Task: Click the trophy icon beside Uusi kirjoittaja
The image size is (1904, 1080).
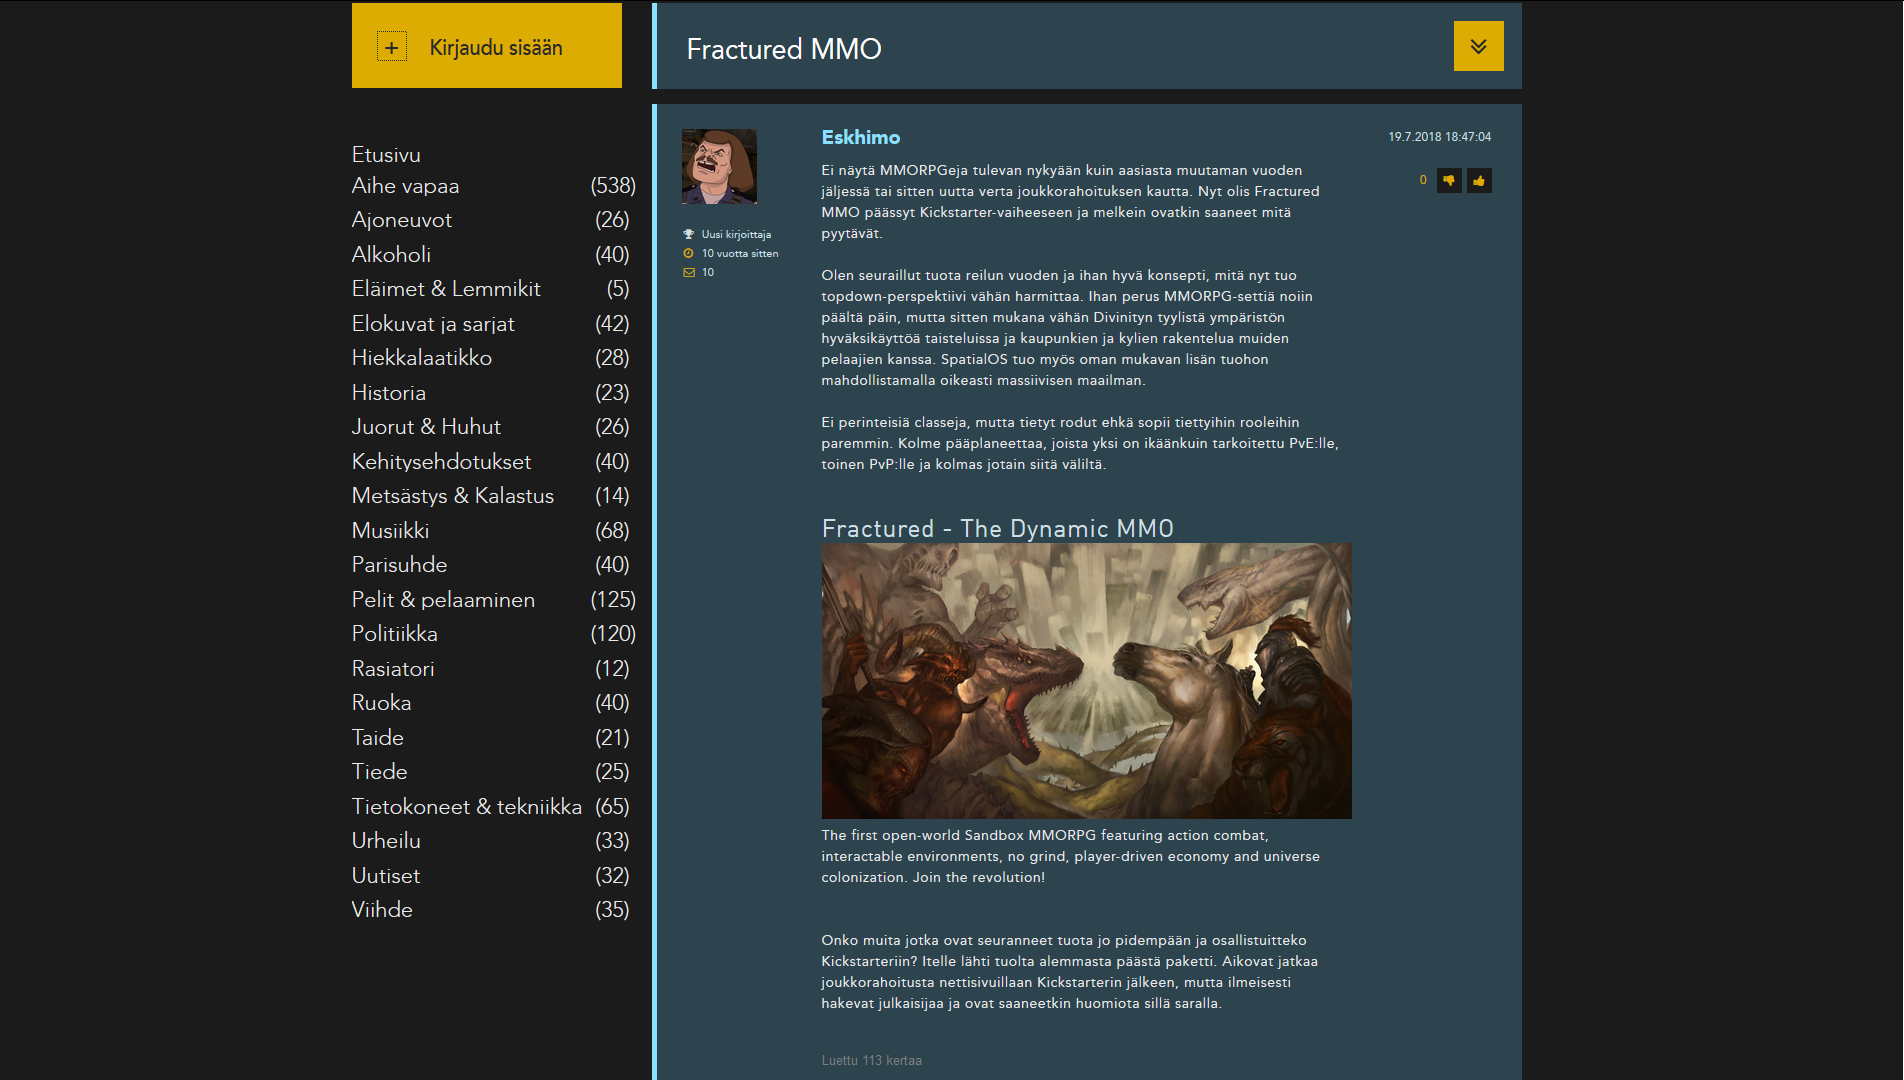Action: point(688,234)
